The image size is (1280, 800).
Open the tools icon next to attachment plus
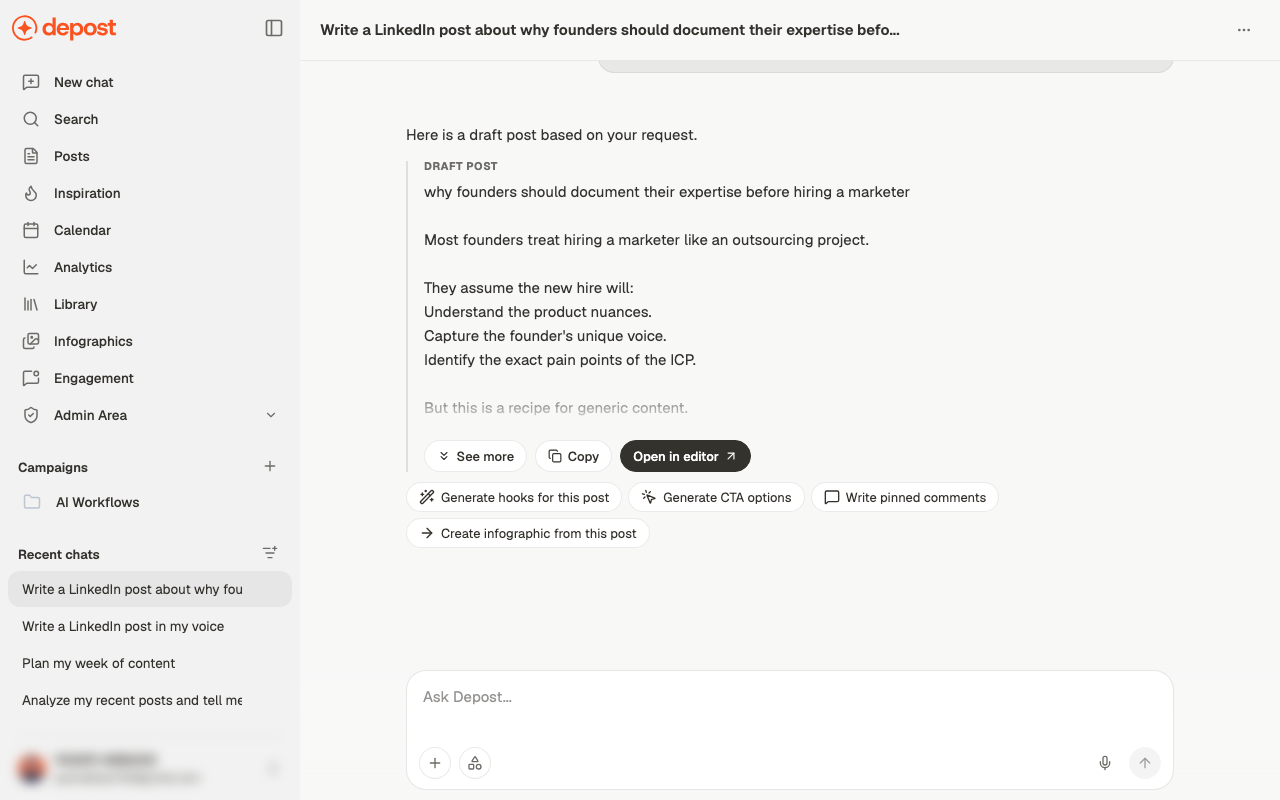(475, 763)
